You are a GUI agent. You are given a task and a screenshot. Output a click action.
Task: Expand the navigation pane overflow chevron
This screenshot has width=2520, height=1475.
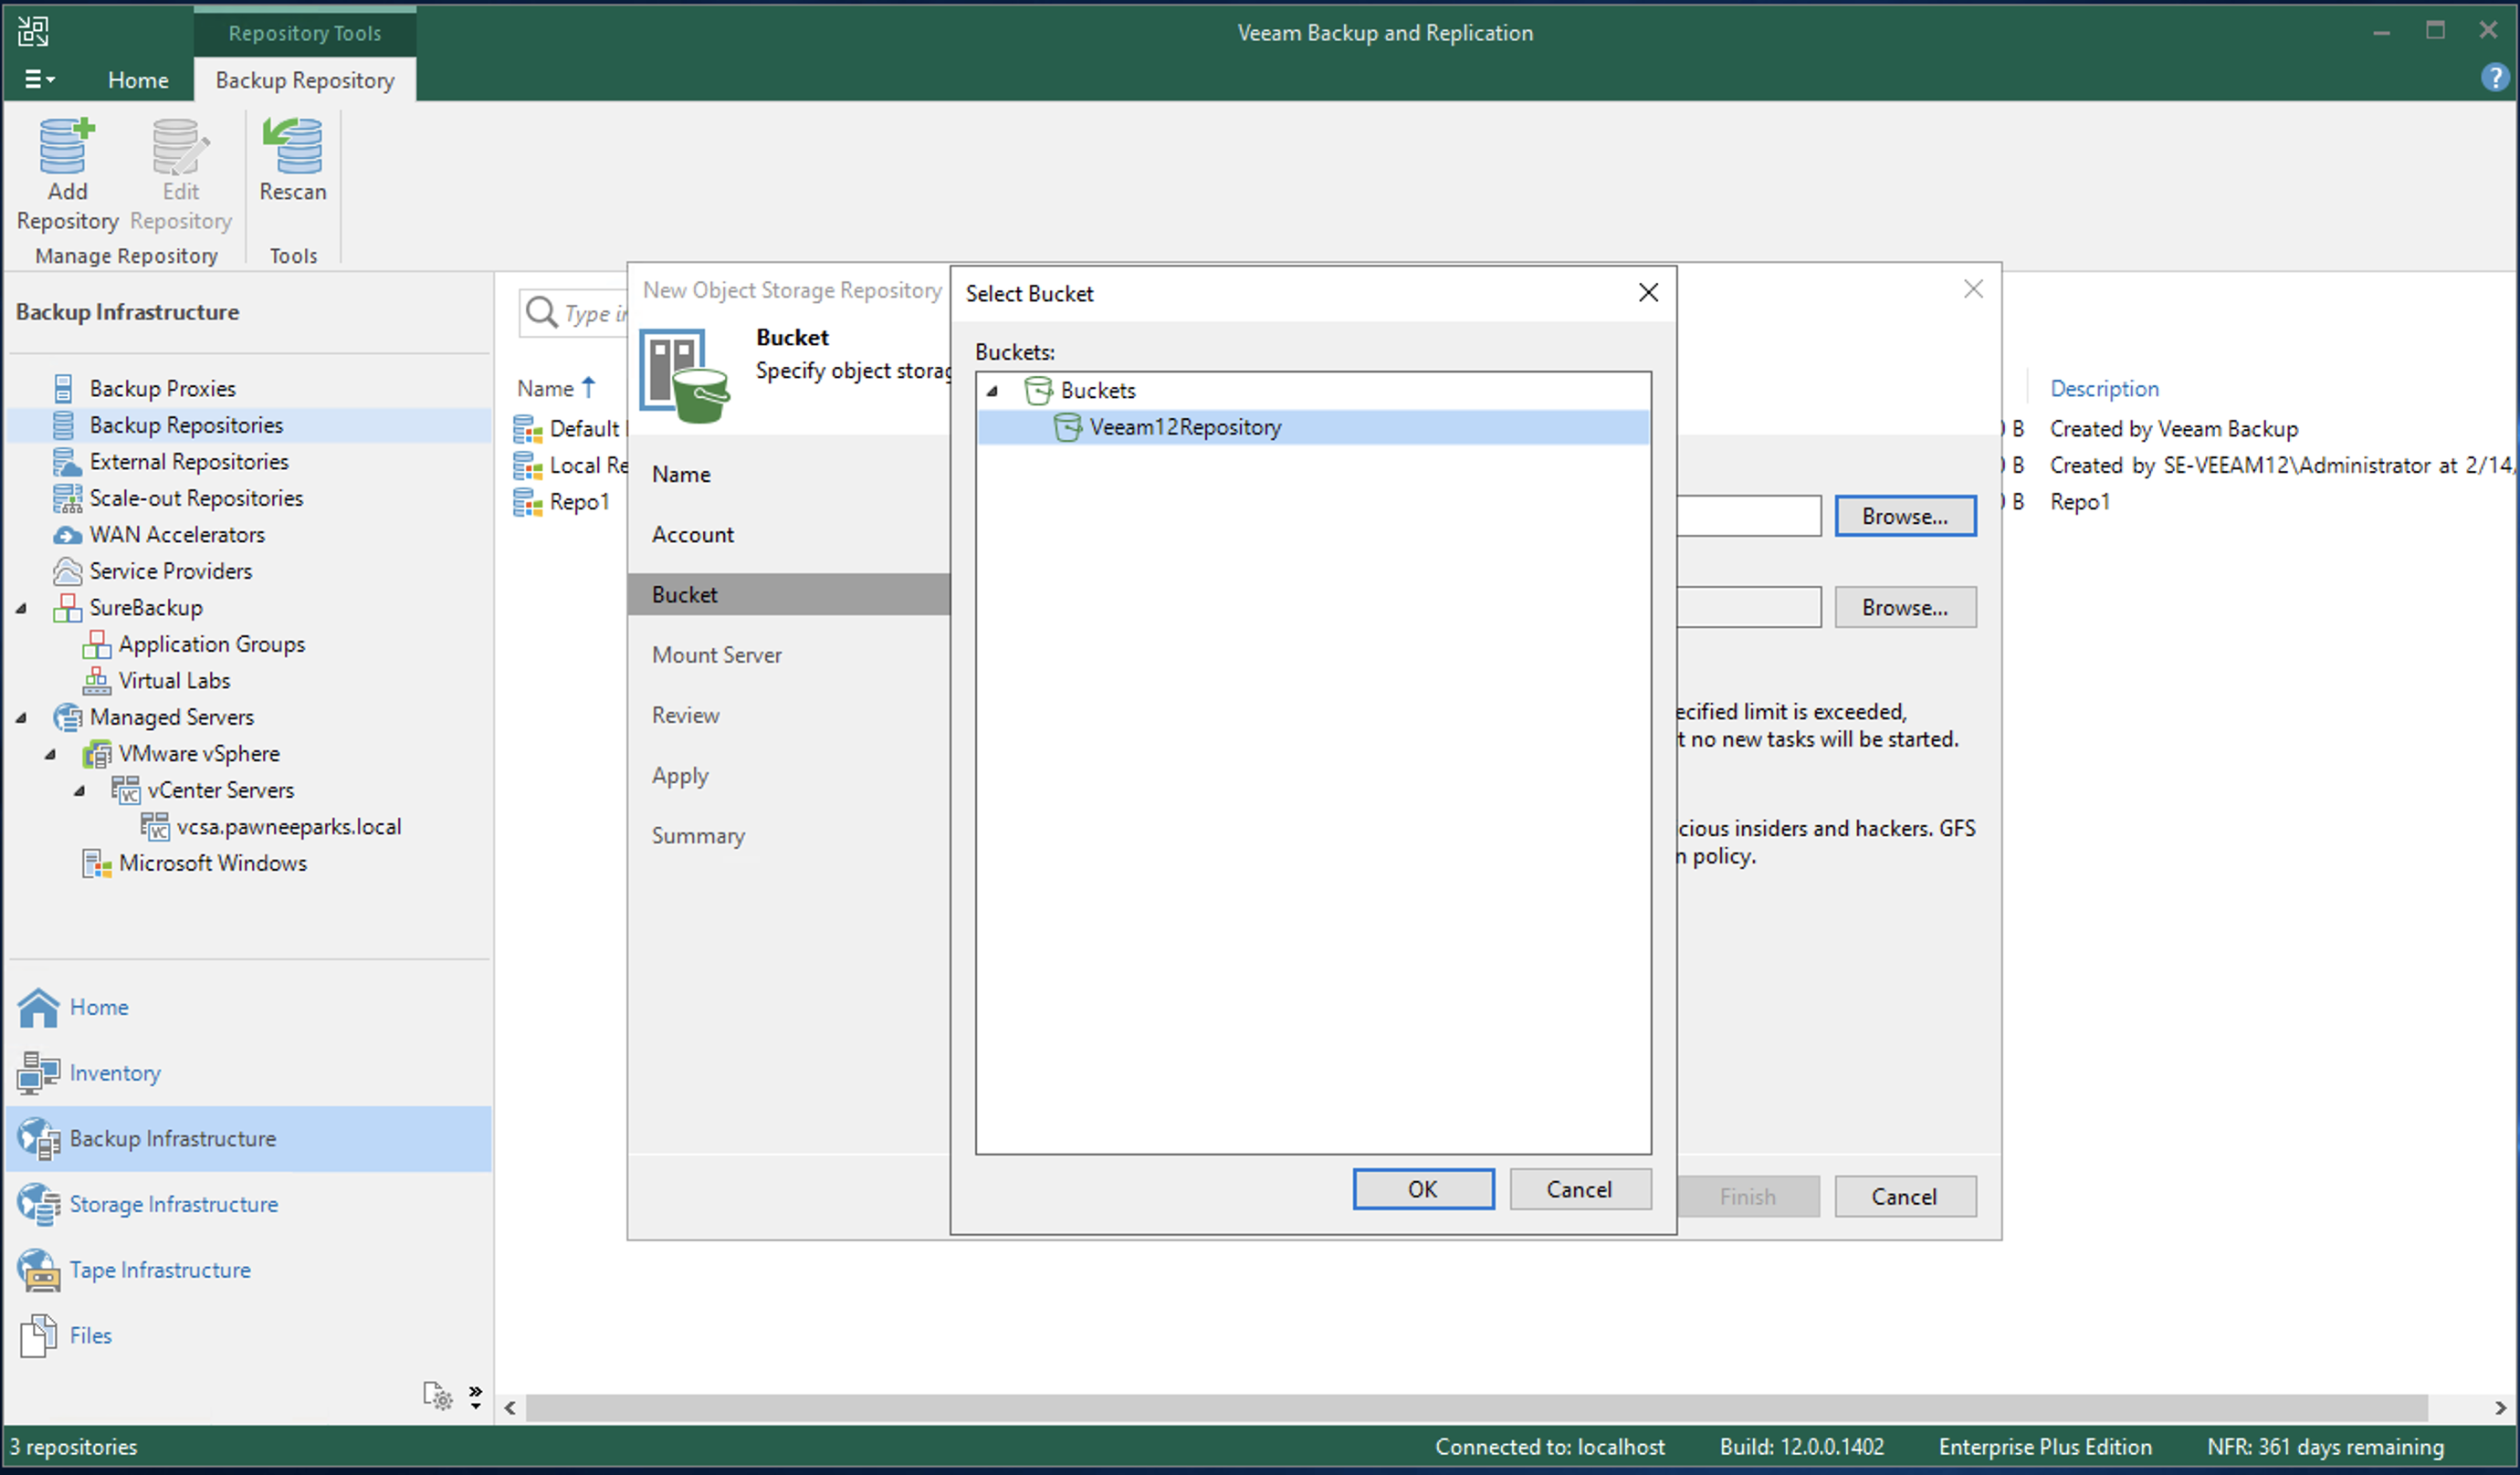pos(476,1397)
